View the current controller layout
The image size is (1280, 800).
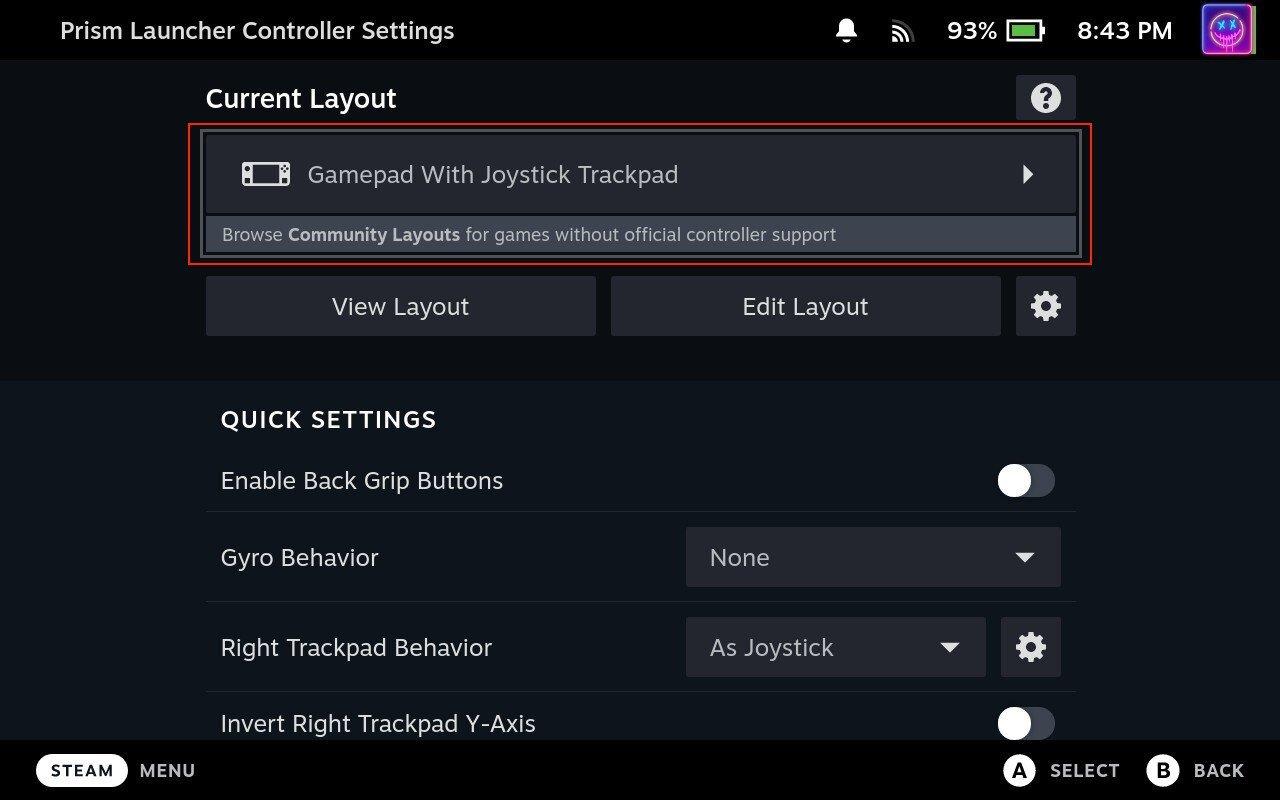[400, 306]
